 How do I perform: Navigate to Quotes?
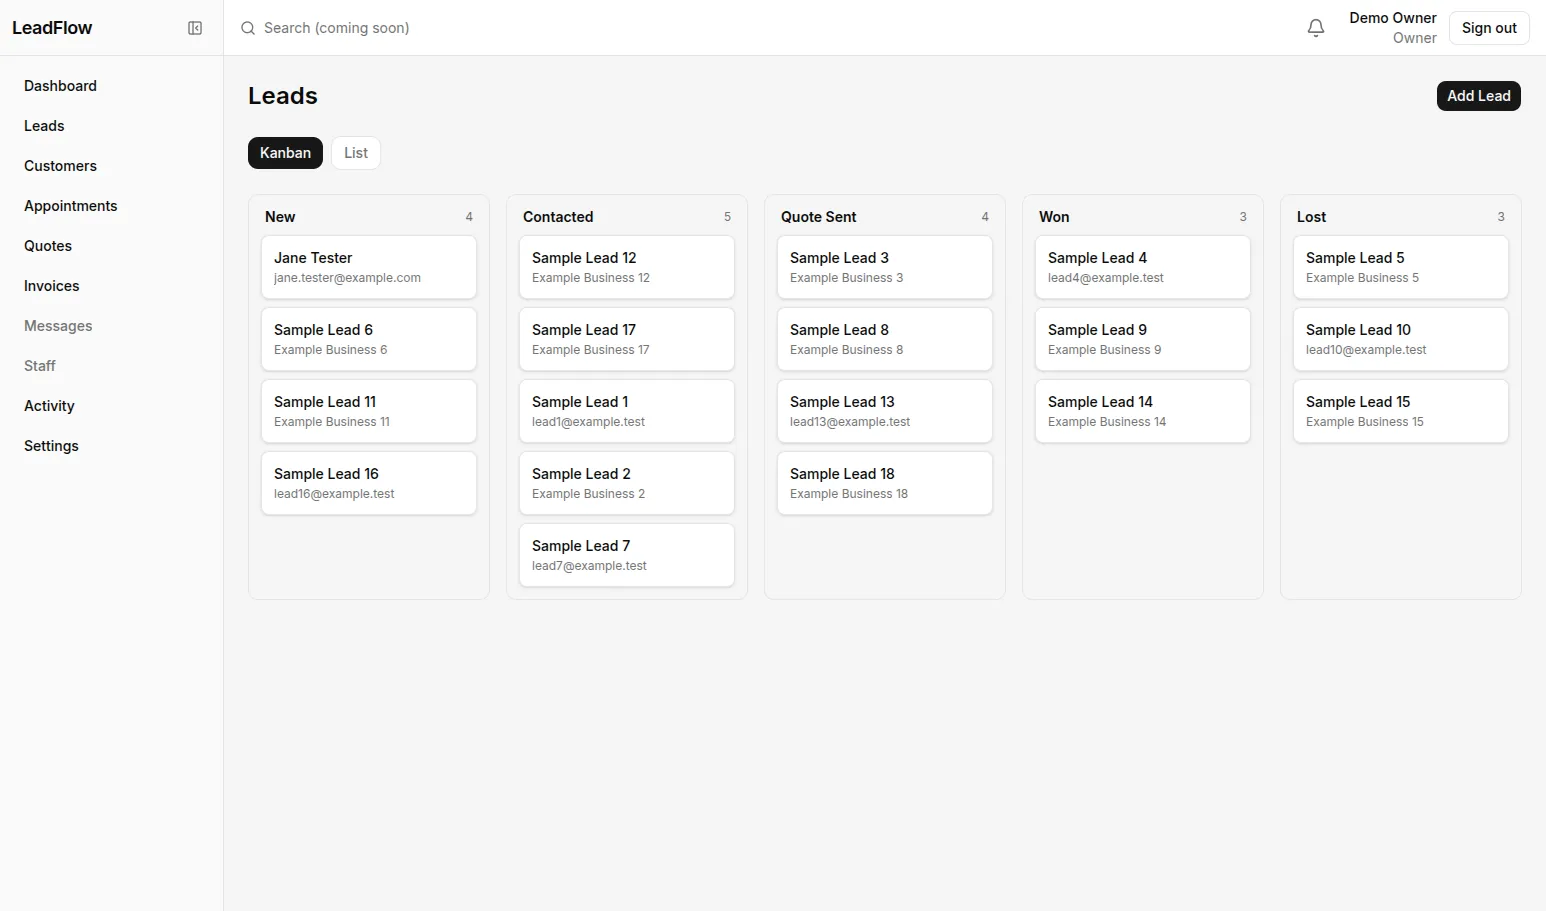pos(48,246)
